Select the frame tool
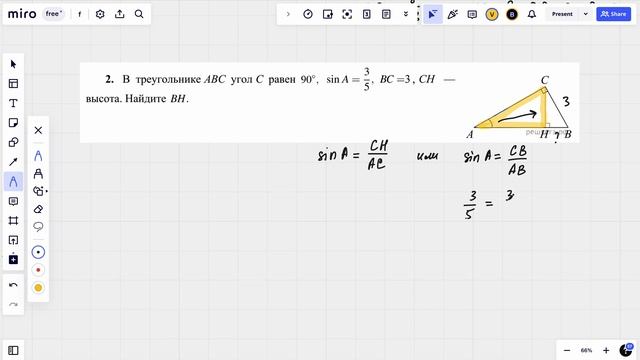The image size is (640, 360). (x=13, y=221)
